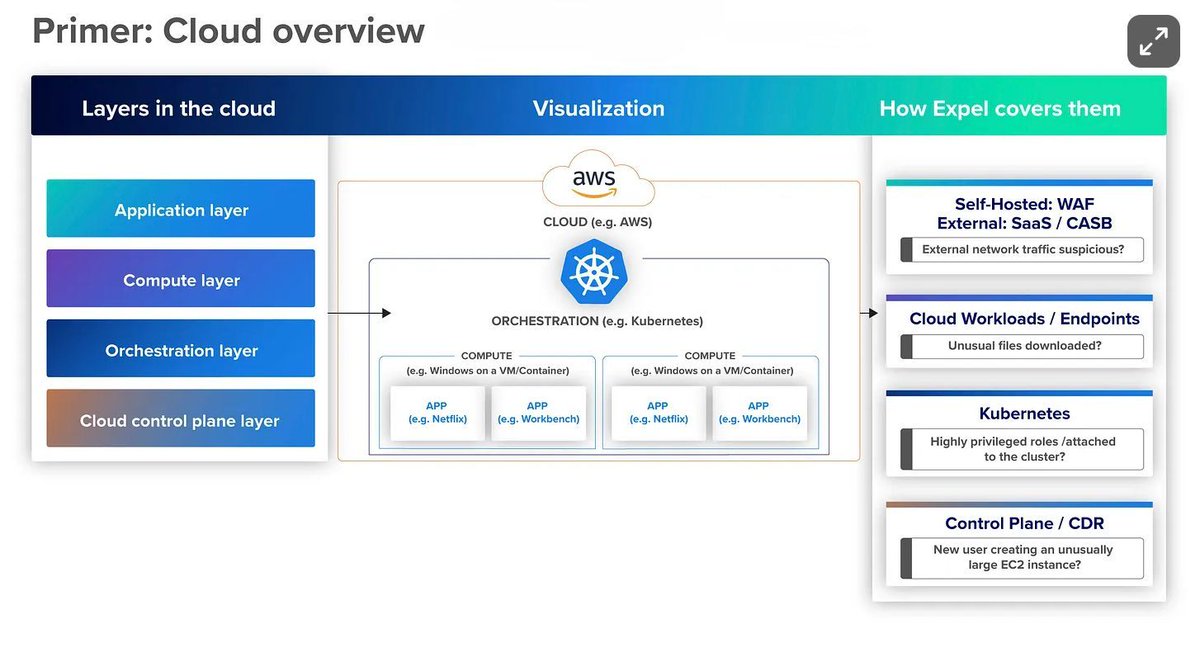
Task: Select the Application layer item
Action: [180, 209]
